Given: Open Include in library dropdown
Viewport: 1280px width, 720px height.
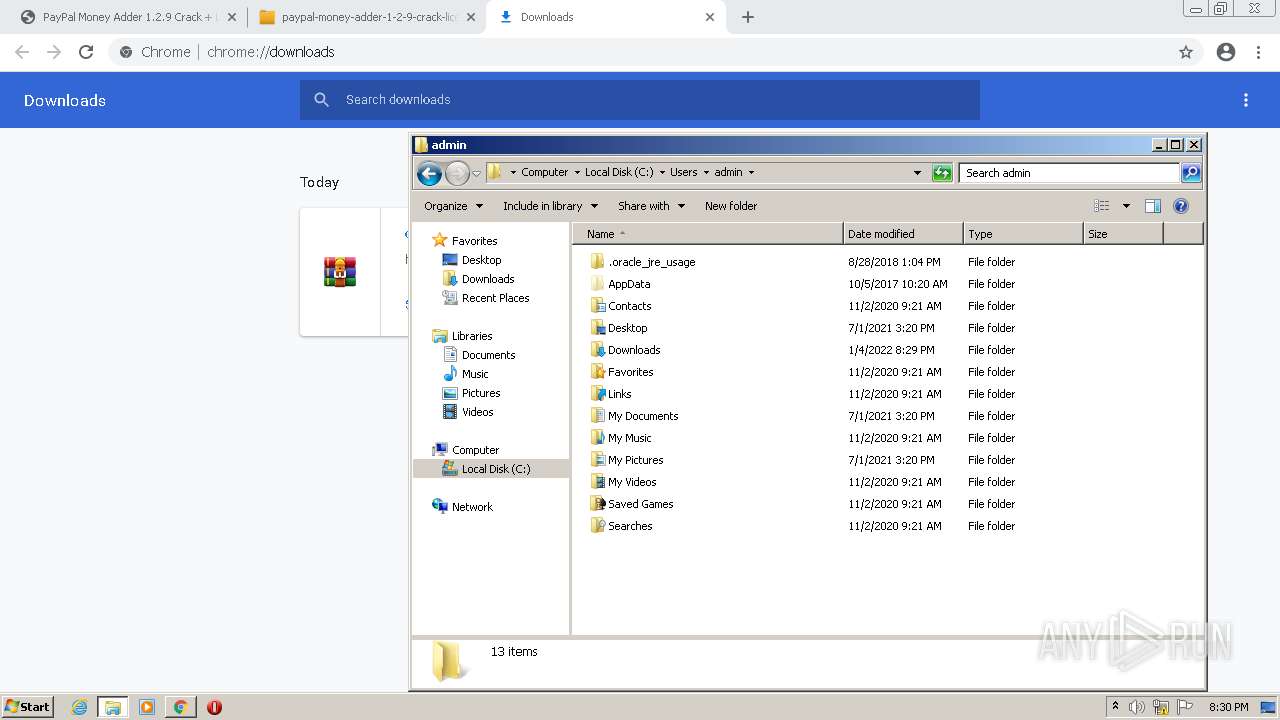Looking at the screenshot, I should pos(550,206).
